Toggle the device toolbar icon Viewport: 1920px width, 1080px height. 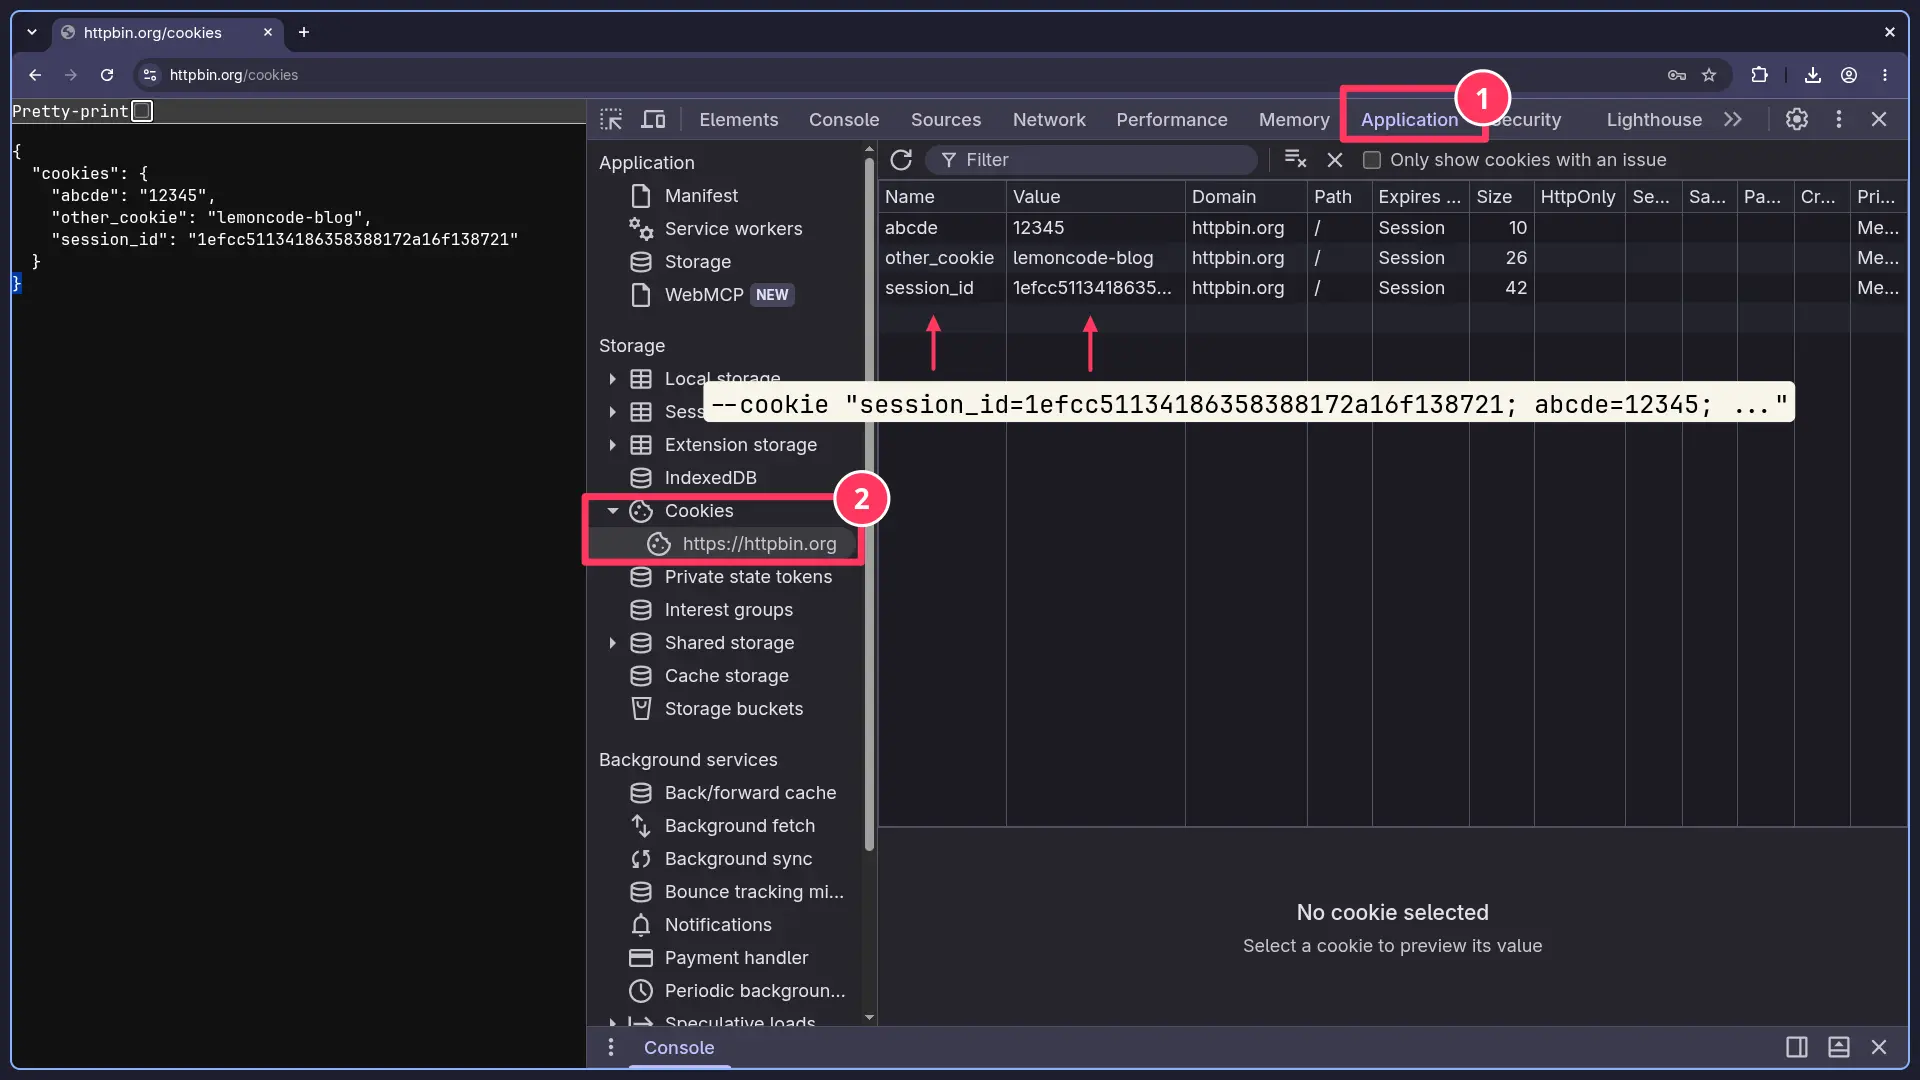[x=653, y=119]
